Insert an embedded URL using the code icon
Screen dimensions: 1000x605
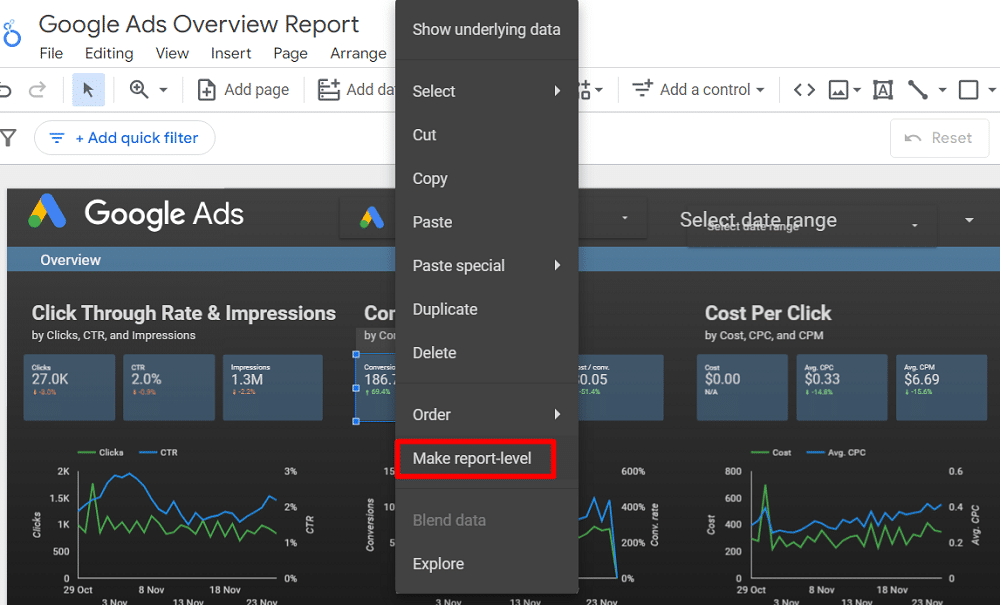[x=804, y=89]
